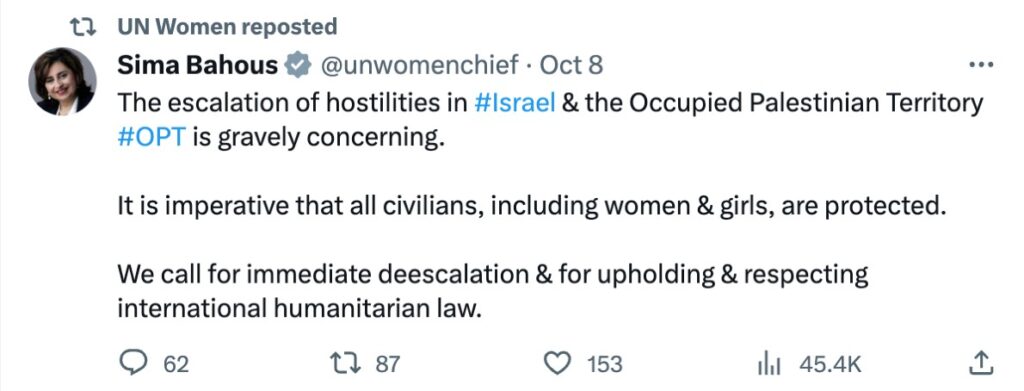Open the three-dot more options menu
Viewport: 1024px width, 391px height.
click(982, 65)
